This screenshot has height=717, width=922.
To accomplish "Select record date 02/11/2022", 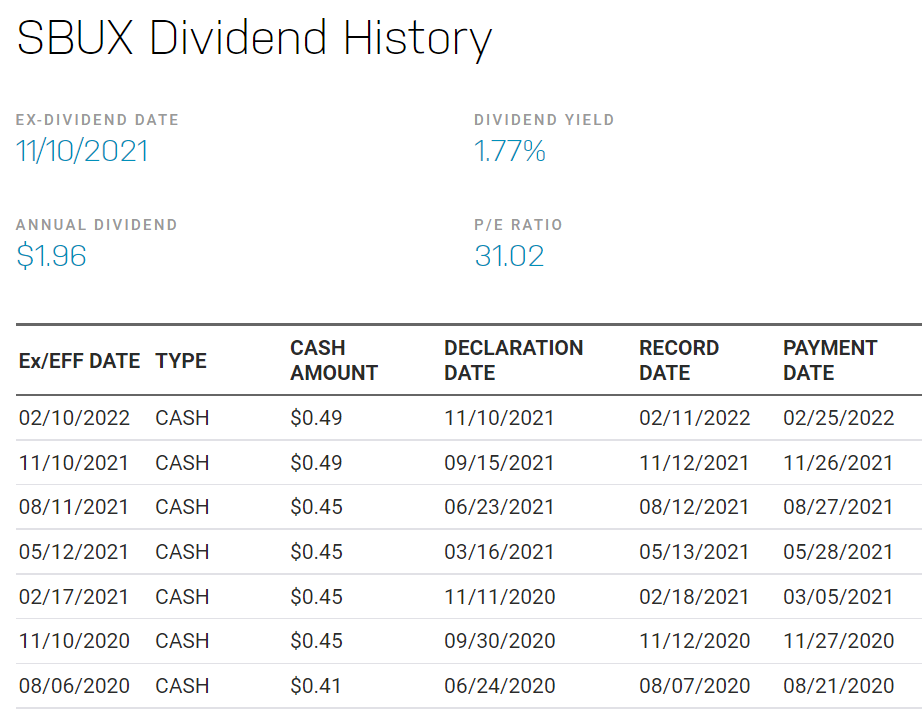I will coord(694,418).
